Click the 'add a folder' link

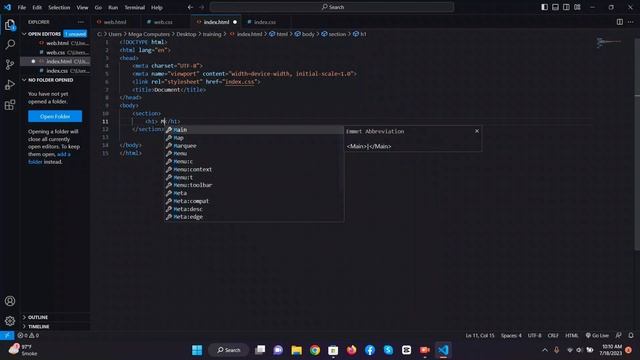coord(49,158)
